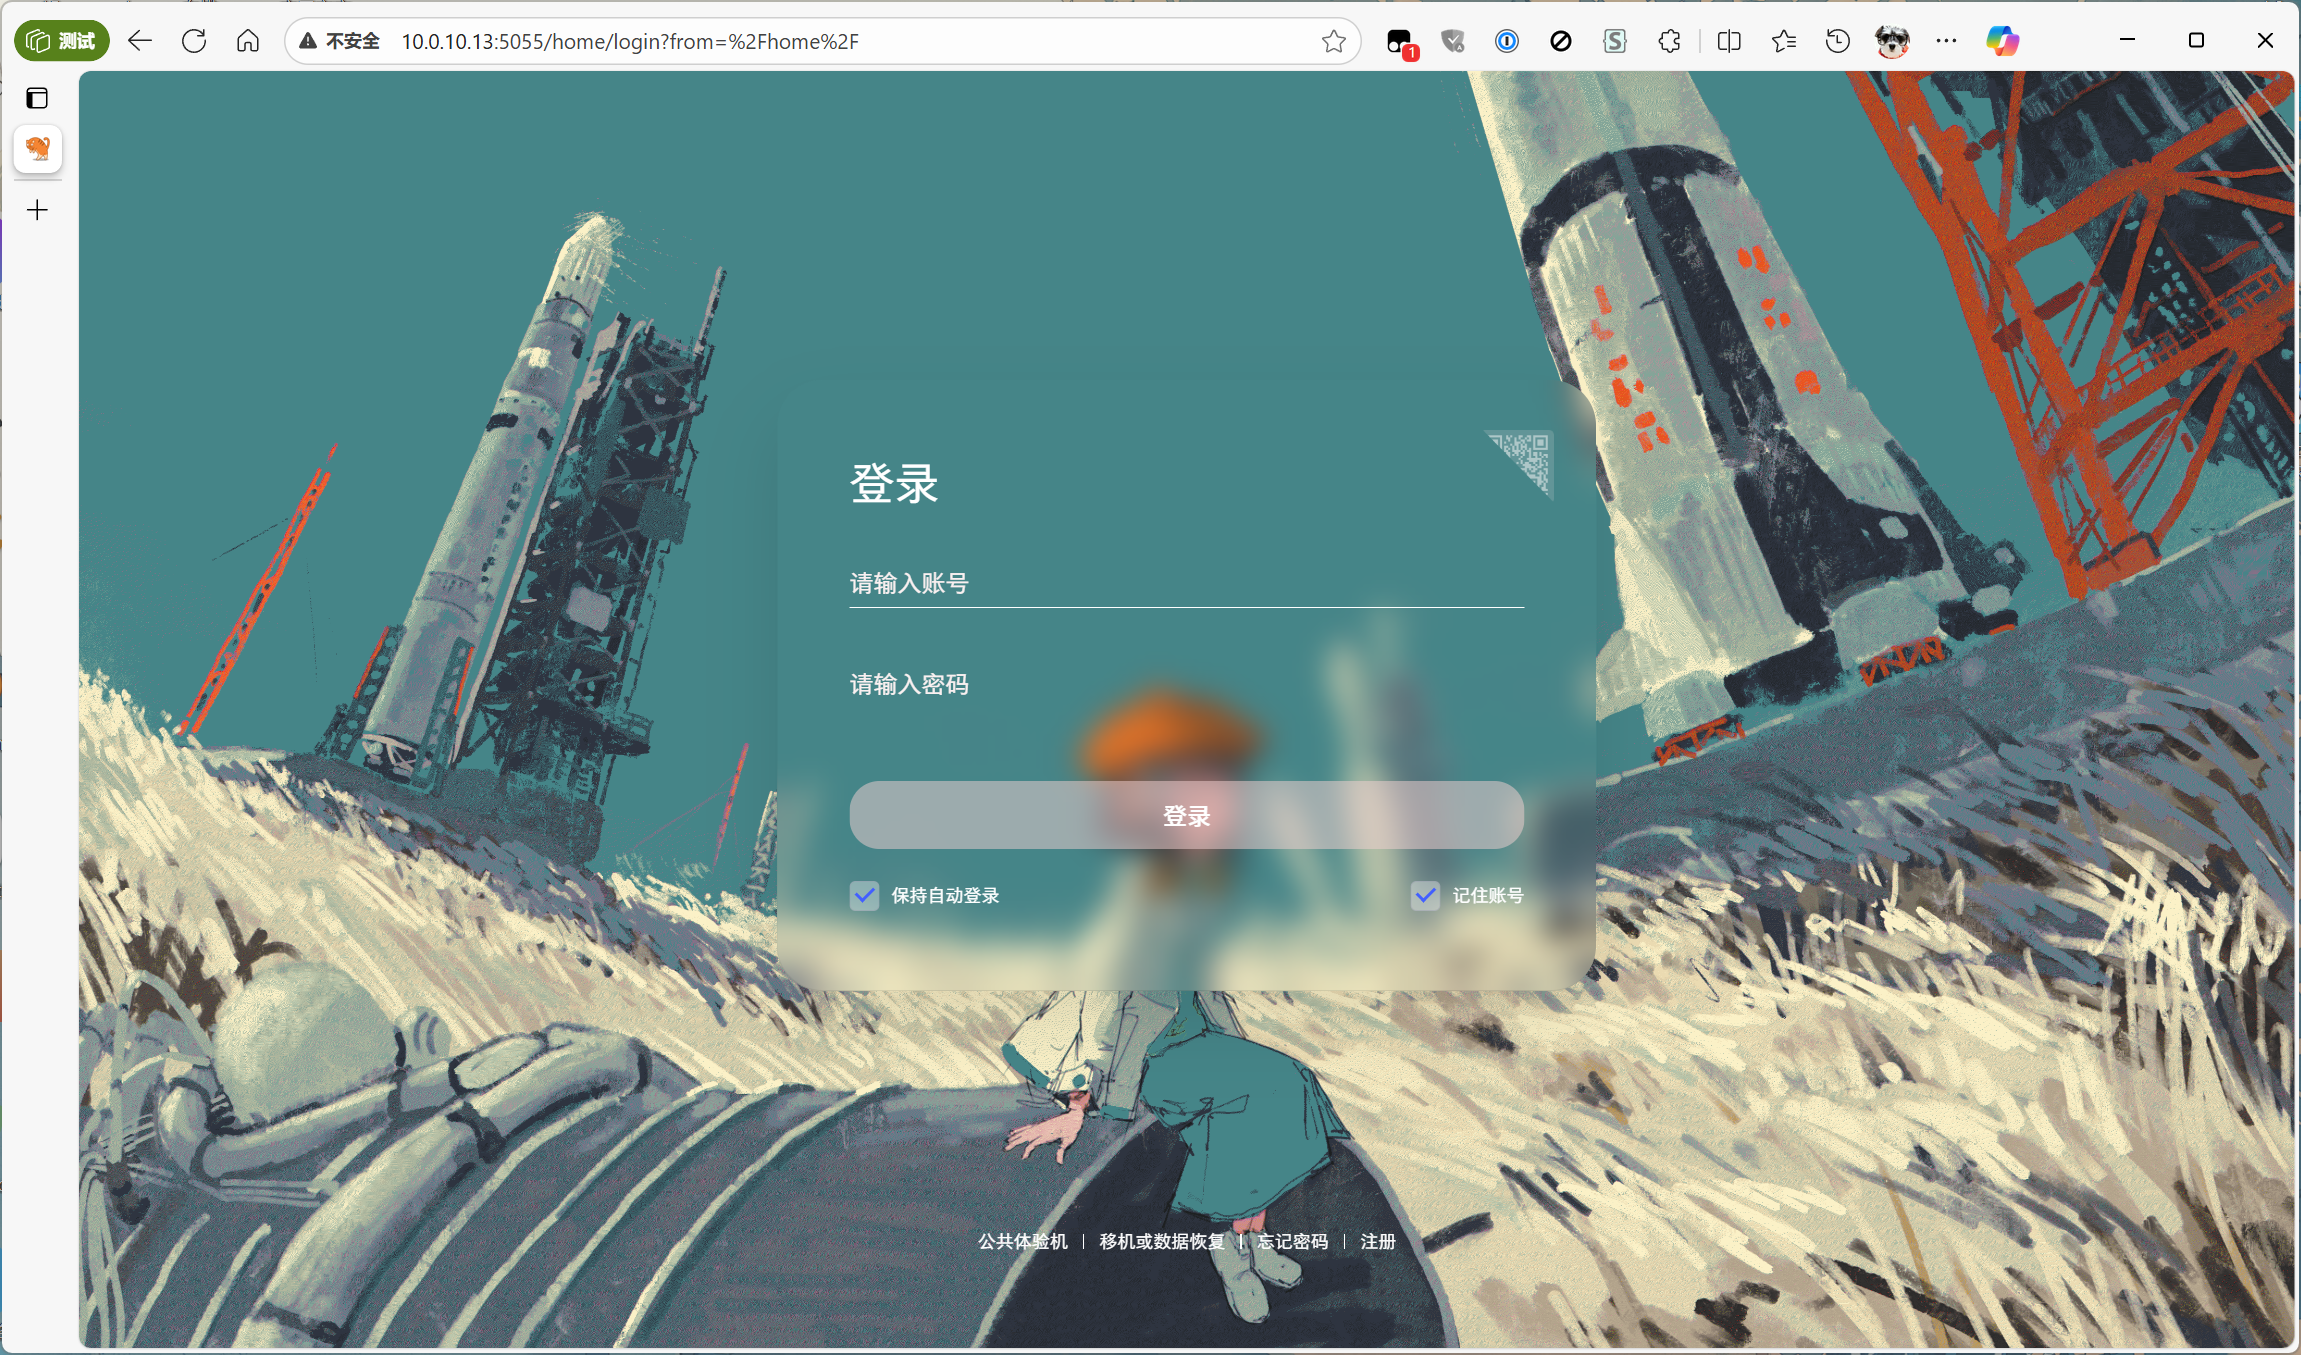The height and width of the screenshot is (1355, 2301).
Task: Open the favorites list star icon
Action: point(1784,40)
